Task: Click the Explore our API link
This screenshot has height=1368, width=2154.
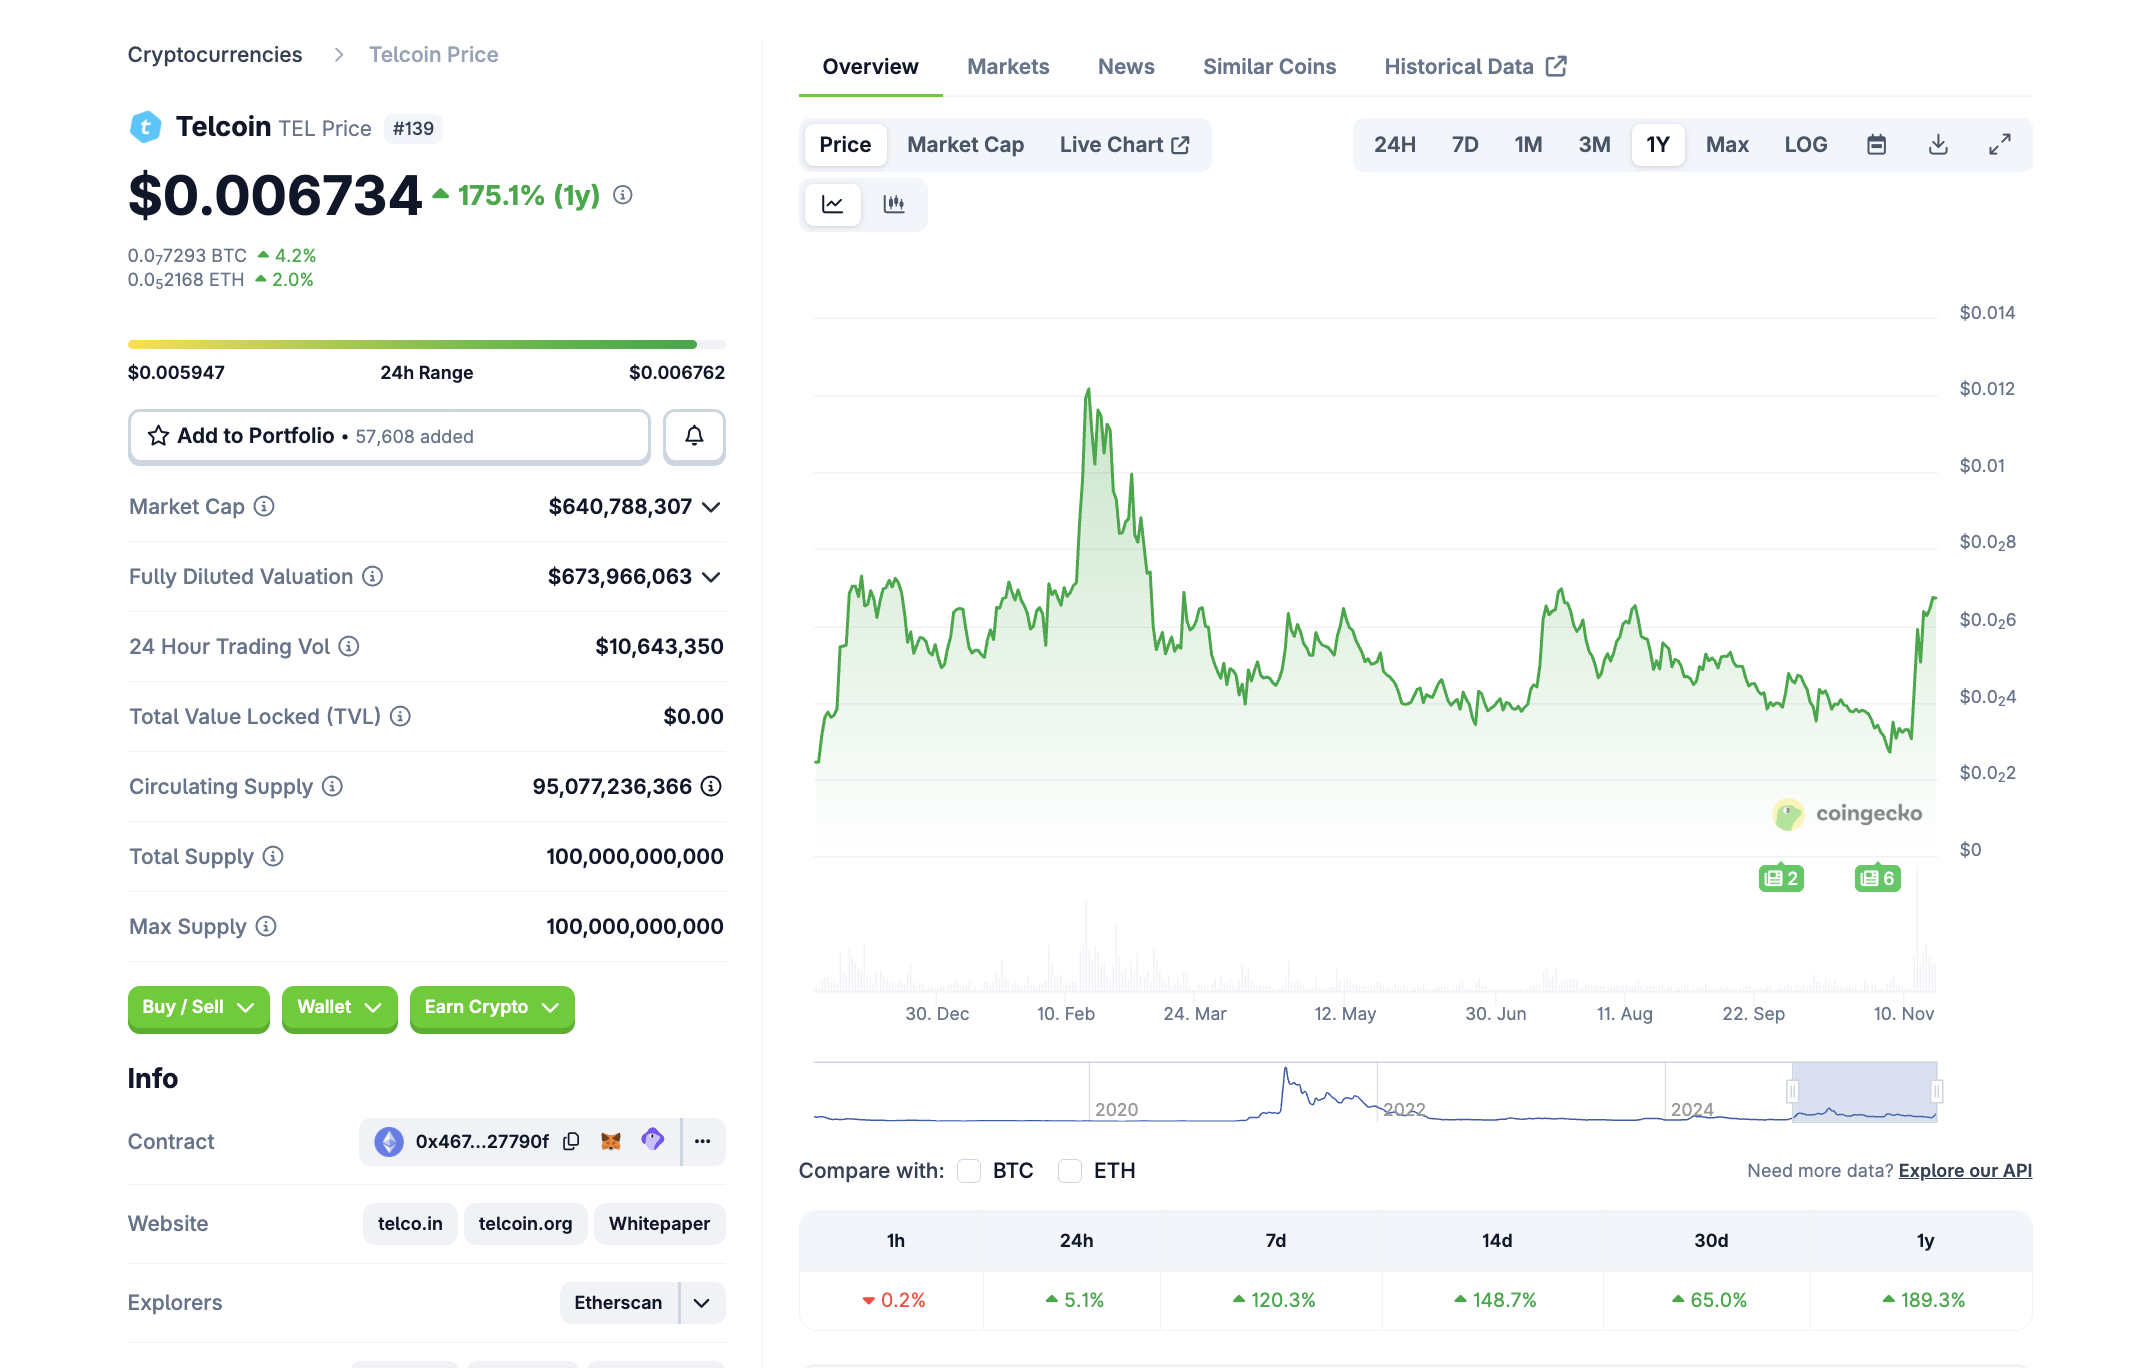Action: click(x=1964, y=1170)
